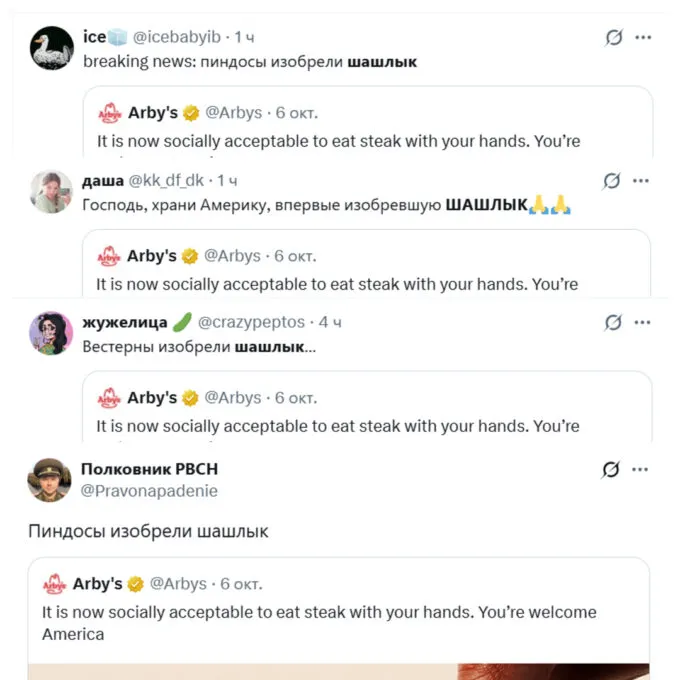The height and width of the screenshot is (680, 680).
Task: Click the Grok icon on жужелица's tweet
Action: (x=614, y=323)
